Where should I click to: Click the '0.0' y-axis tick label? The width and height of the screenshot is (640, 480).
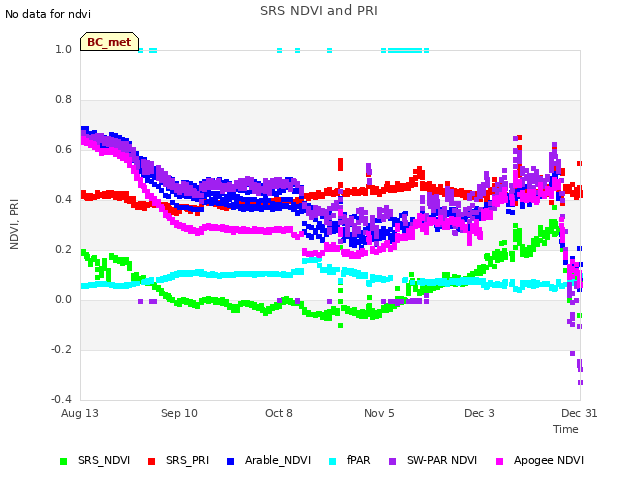[64, 300]
